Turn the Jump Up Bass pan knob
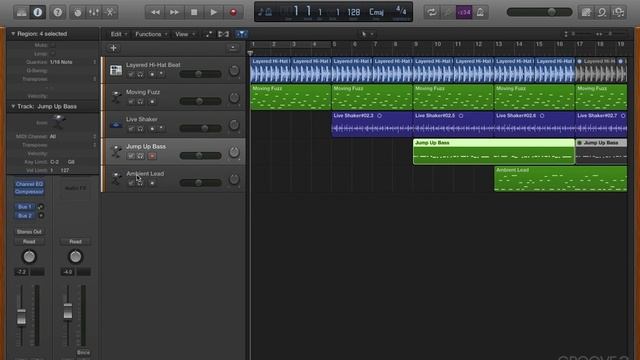Image resolution: width=640 pixels, height=360 pixels. (x=234, y=152)
